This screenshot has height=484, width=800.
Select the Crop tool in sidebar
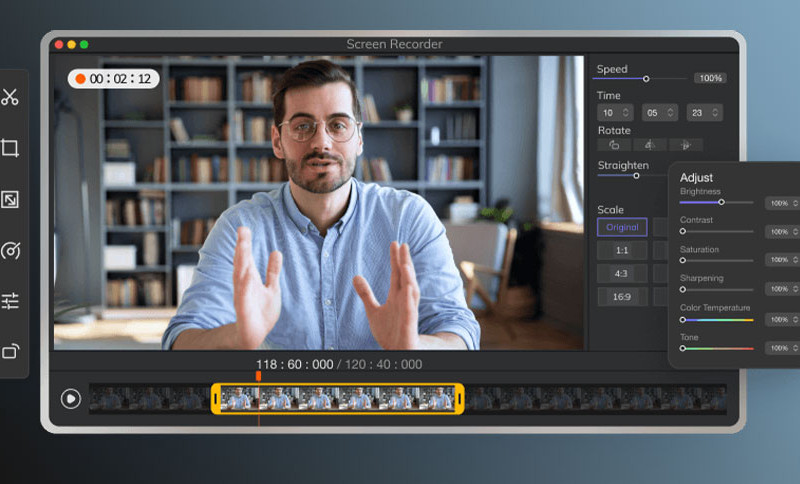click(x=10, y=148)
